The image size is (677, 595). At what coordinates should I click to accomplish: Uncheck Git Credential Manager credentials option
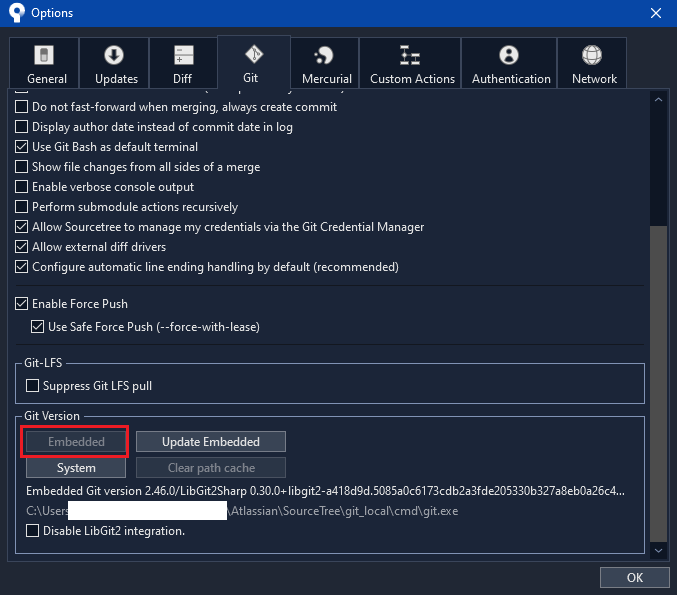tap(22, 227)
